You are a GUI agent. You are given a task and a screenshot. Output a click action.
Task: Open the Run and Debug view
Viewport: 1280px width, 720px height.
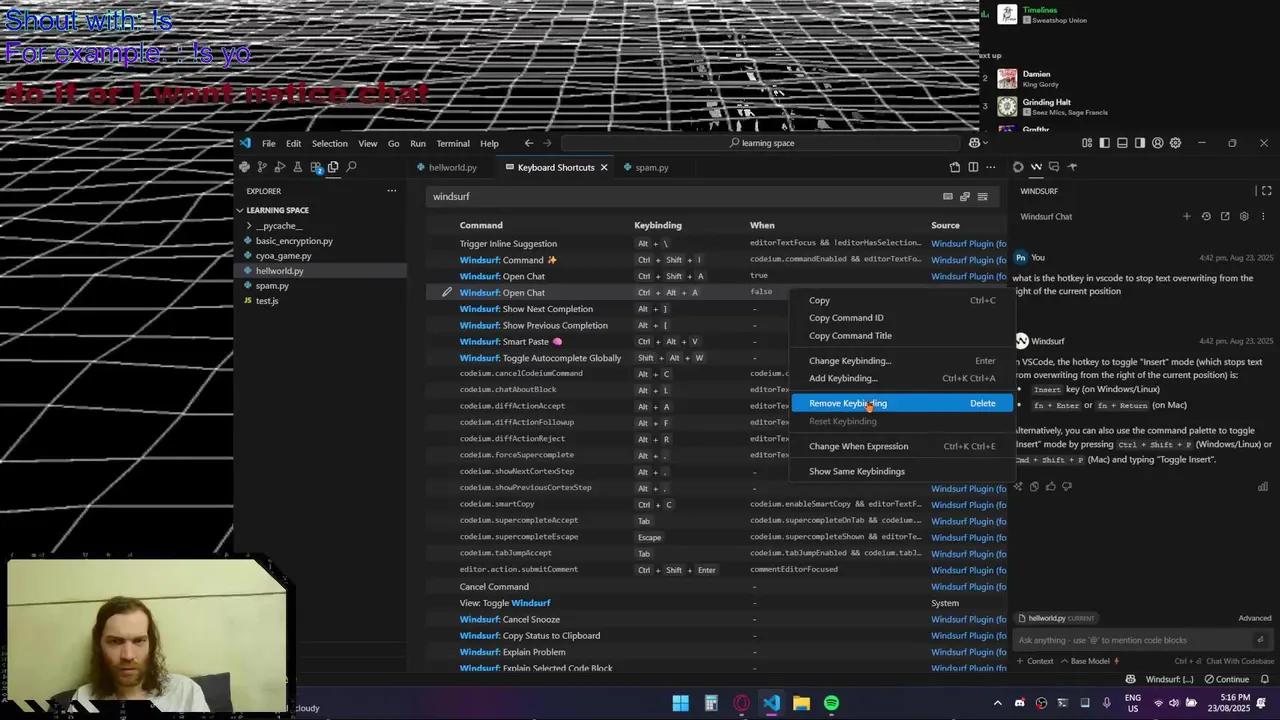[280, 167]
